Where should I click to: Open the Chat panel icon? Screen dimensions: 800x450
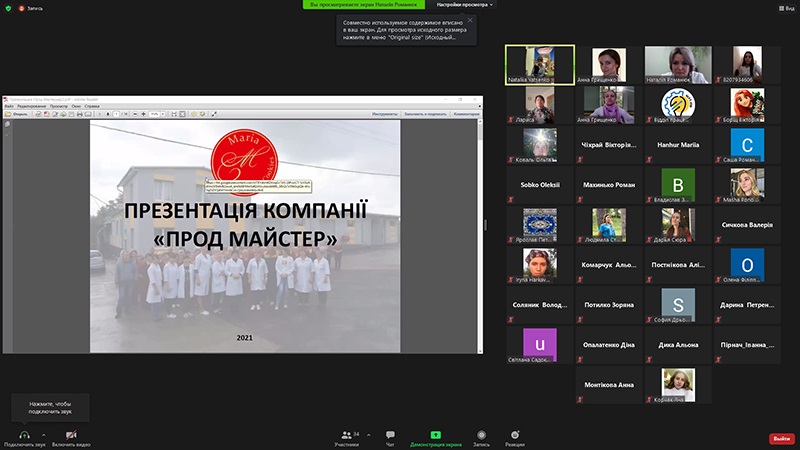point(390,434)
